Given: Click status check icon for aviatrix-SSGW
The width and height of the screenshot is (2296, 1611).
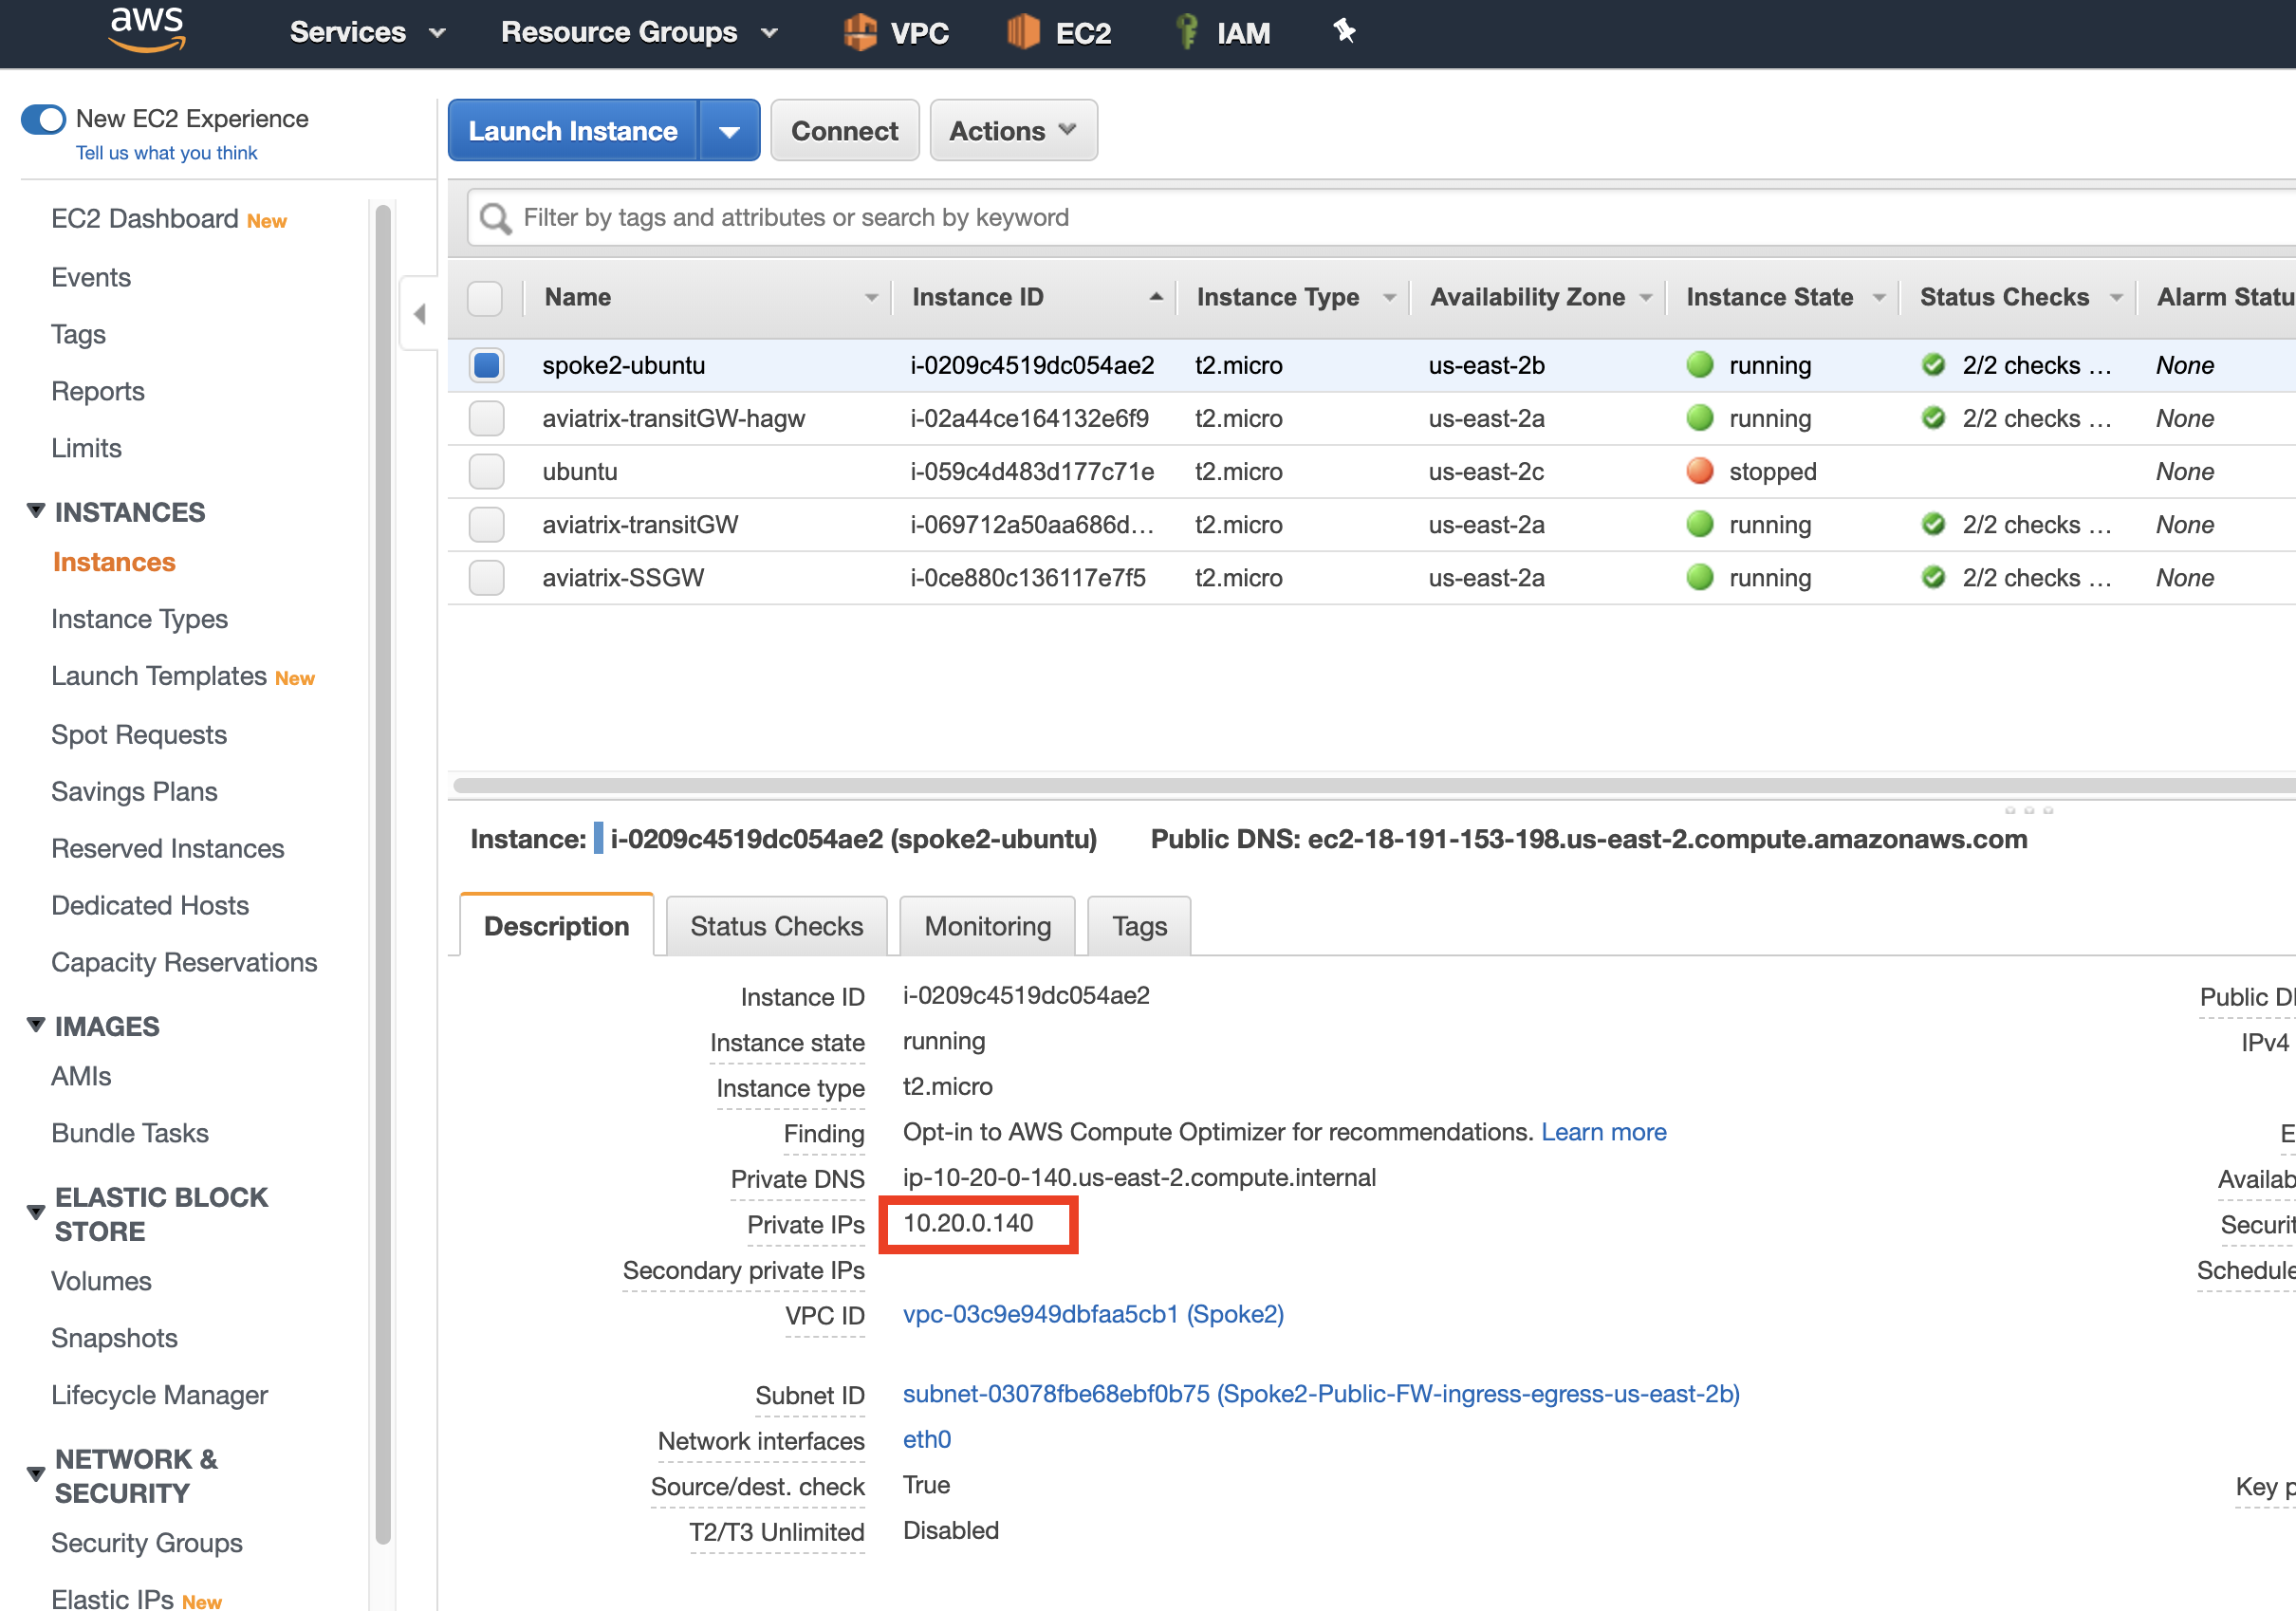Looking at the screenshot, I should (1933, 577).
